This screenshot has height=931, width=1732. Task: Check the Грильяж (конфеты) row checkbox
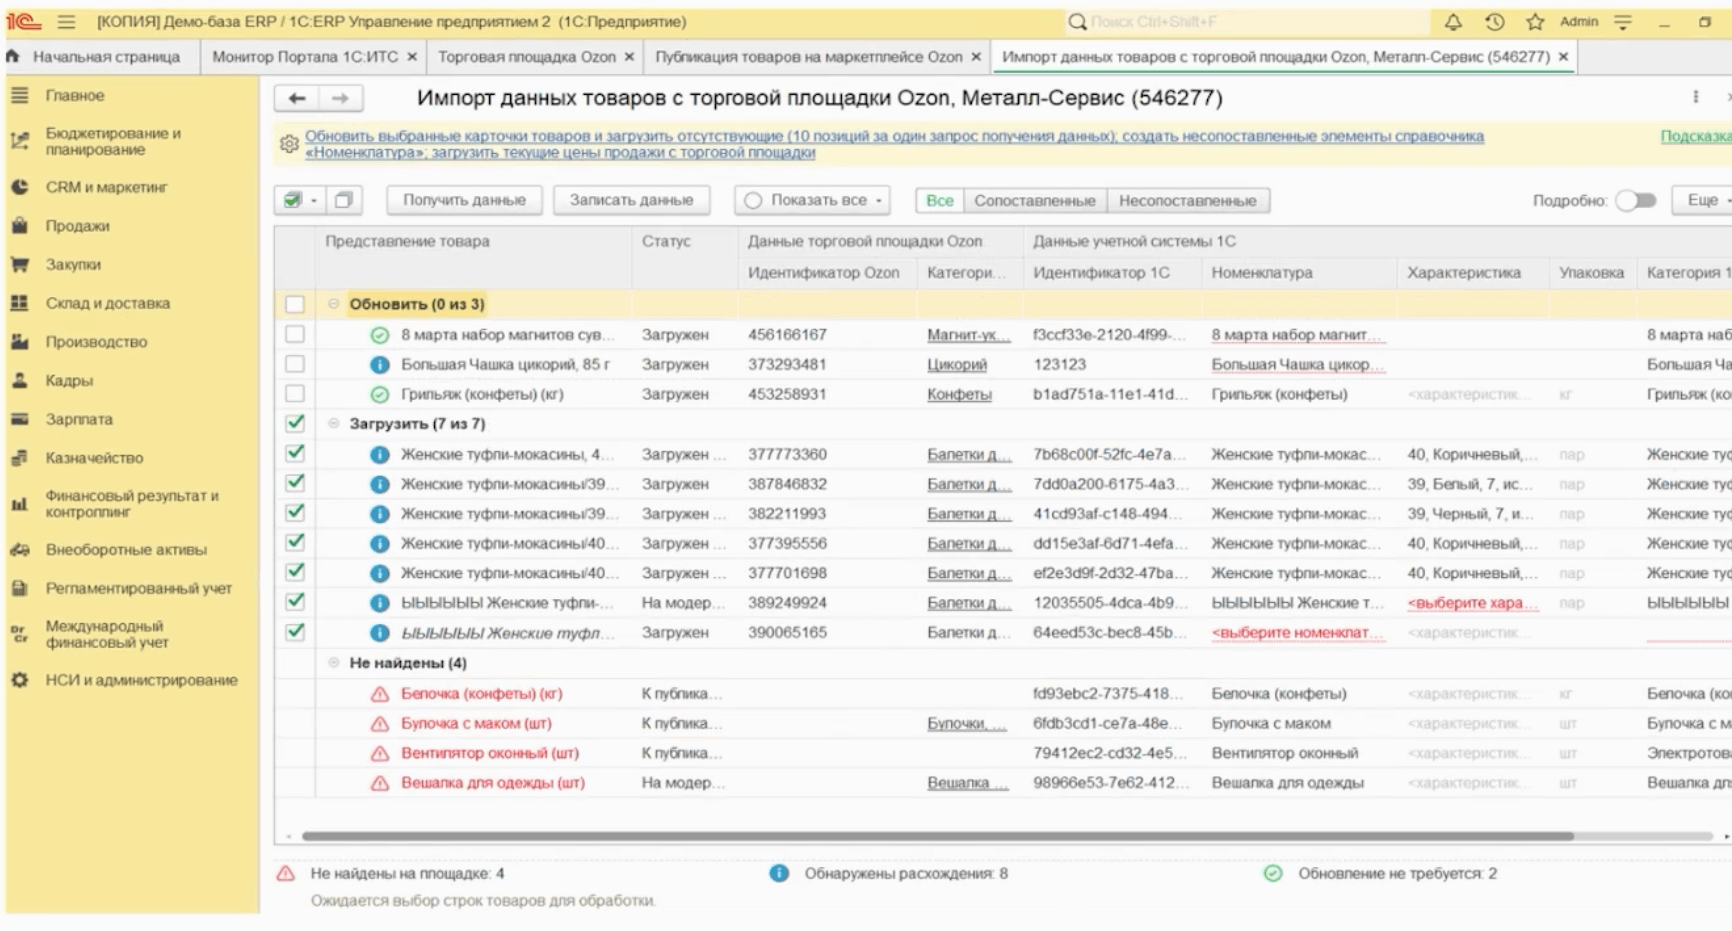click(295, 394)
